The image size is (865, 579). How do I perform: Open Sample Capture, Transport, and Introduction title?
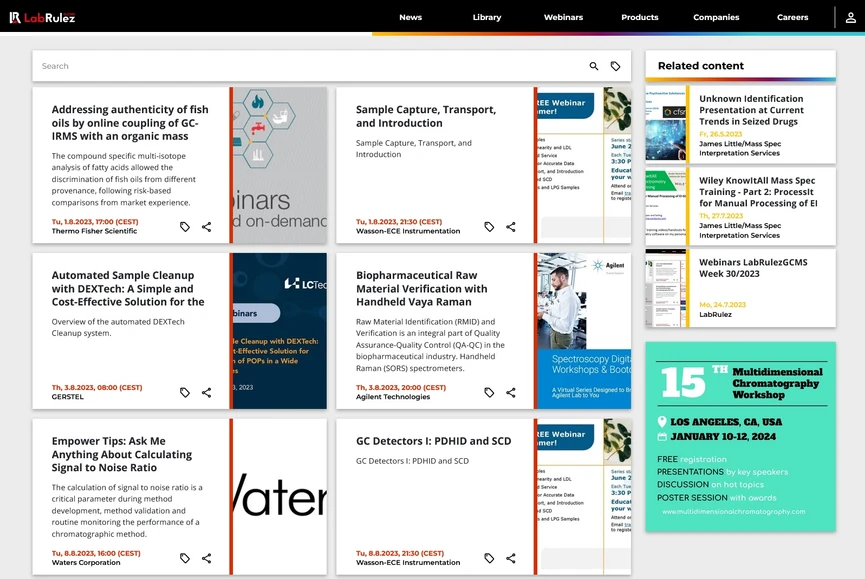(426, 116)
